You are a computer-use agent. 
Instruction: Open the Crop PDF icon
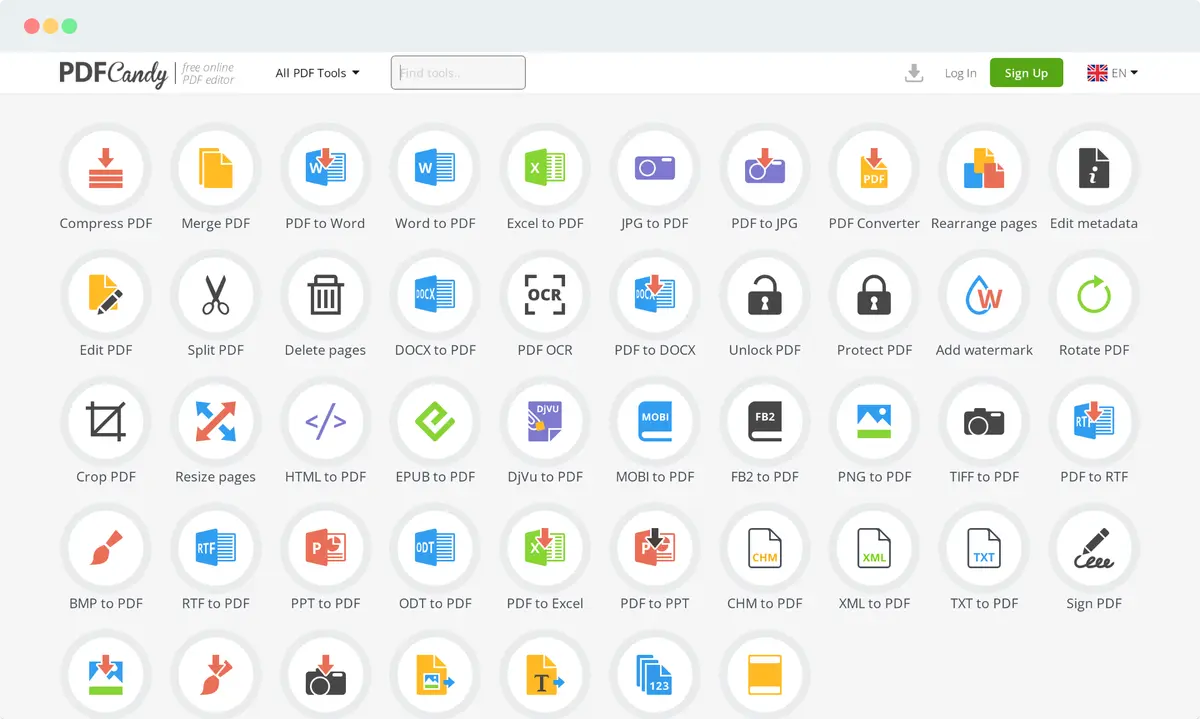(x=106, y=421)
